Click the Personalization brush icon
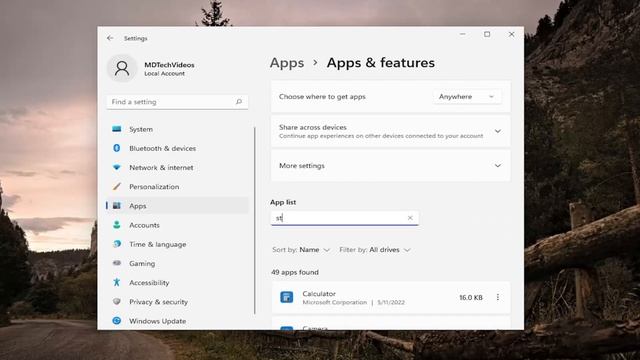 coord(117,187)
